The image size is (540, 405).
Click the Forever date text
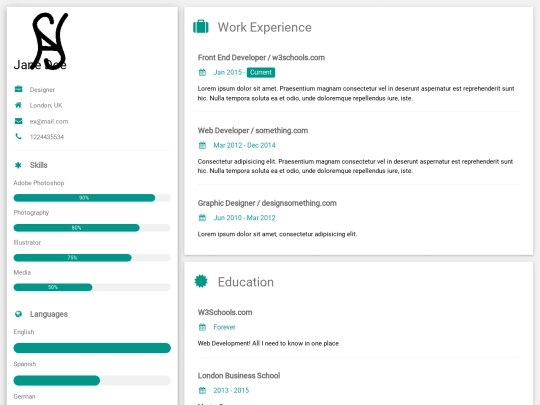(x=224, y=327)
